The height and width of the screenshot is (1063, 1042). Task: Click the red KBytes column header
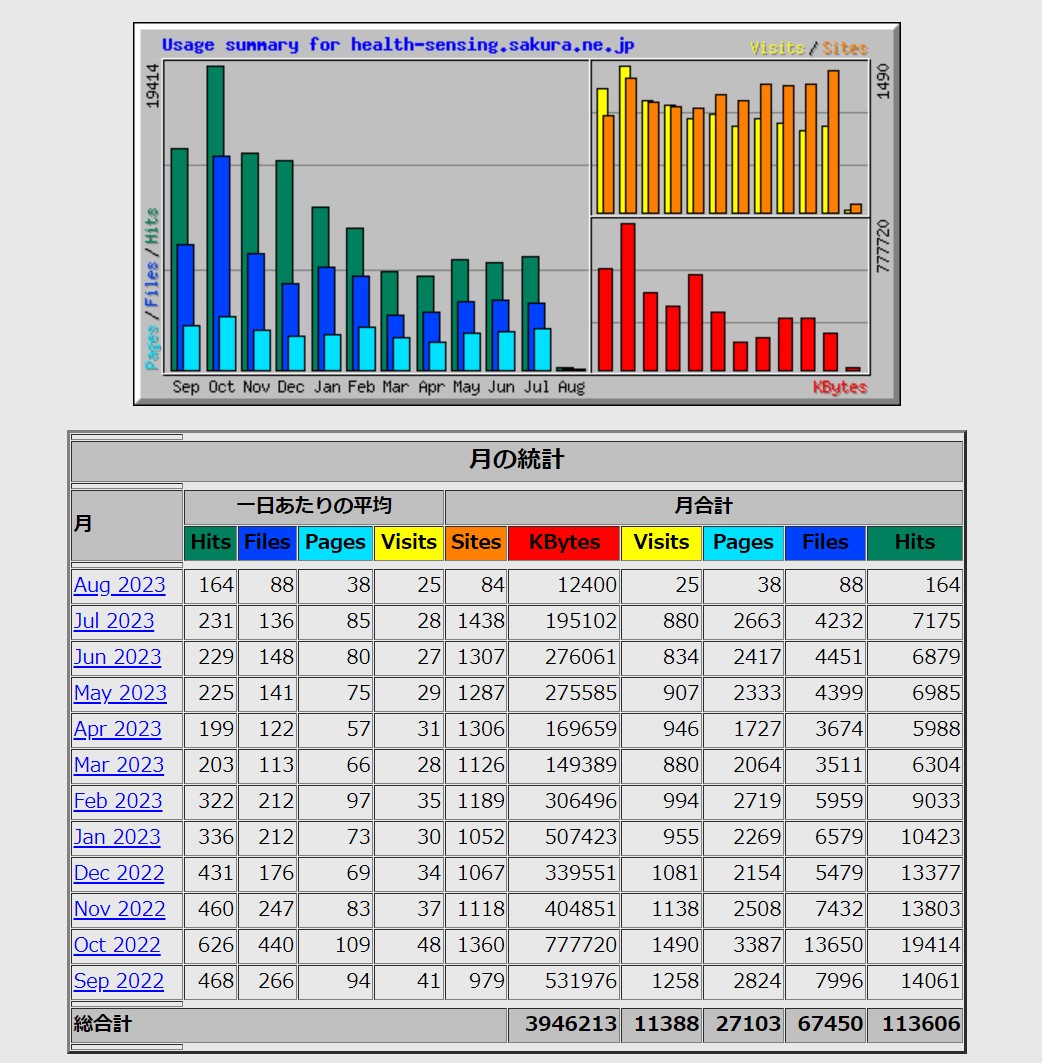tap(564, 542)
